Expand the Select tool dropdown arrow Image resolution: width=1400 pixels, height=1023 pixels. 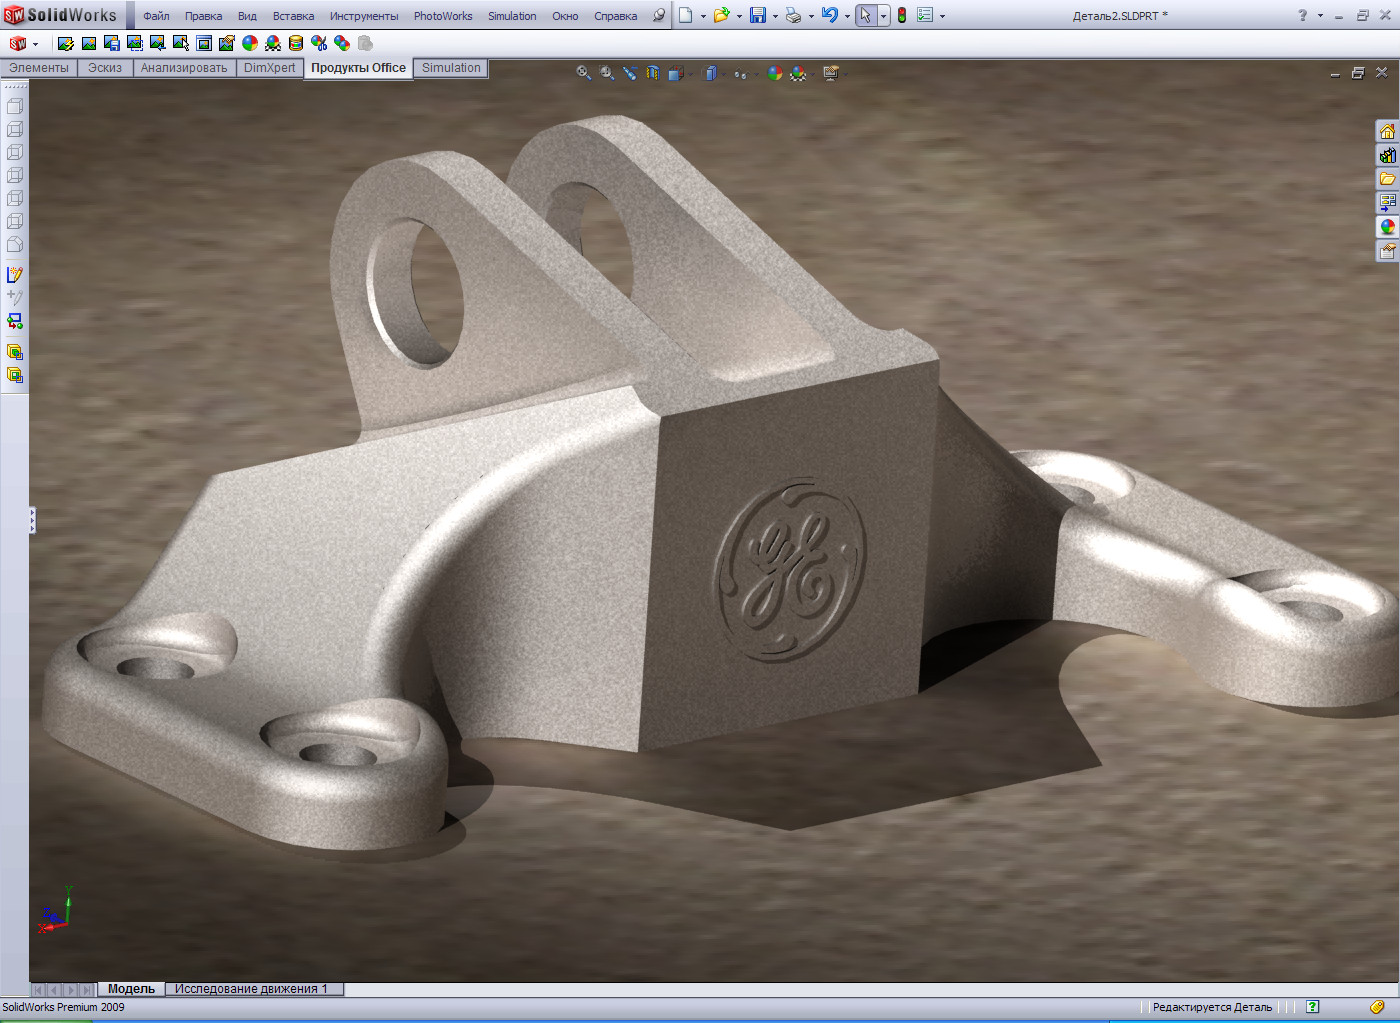coord(883,16)
